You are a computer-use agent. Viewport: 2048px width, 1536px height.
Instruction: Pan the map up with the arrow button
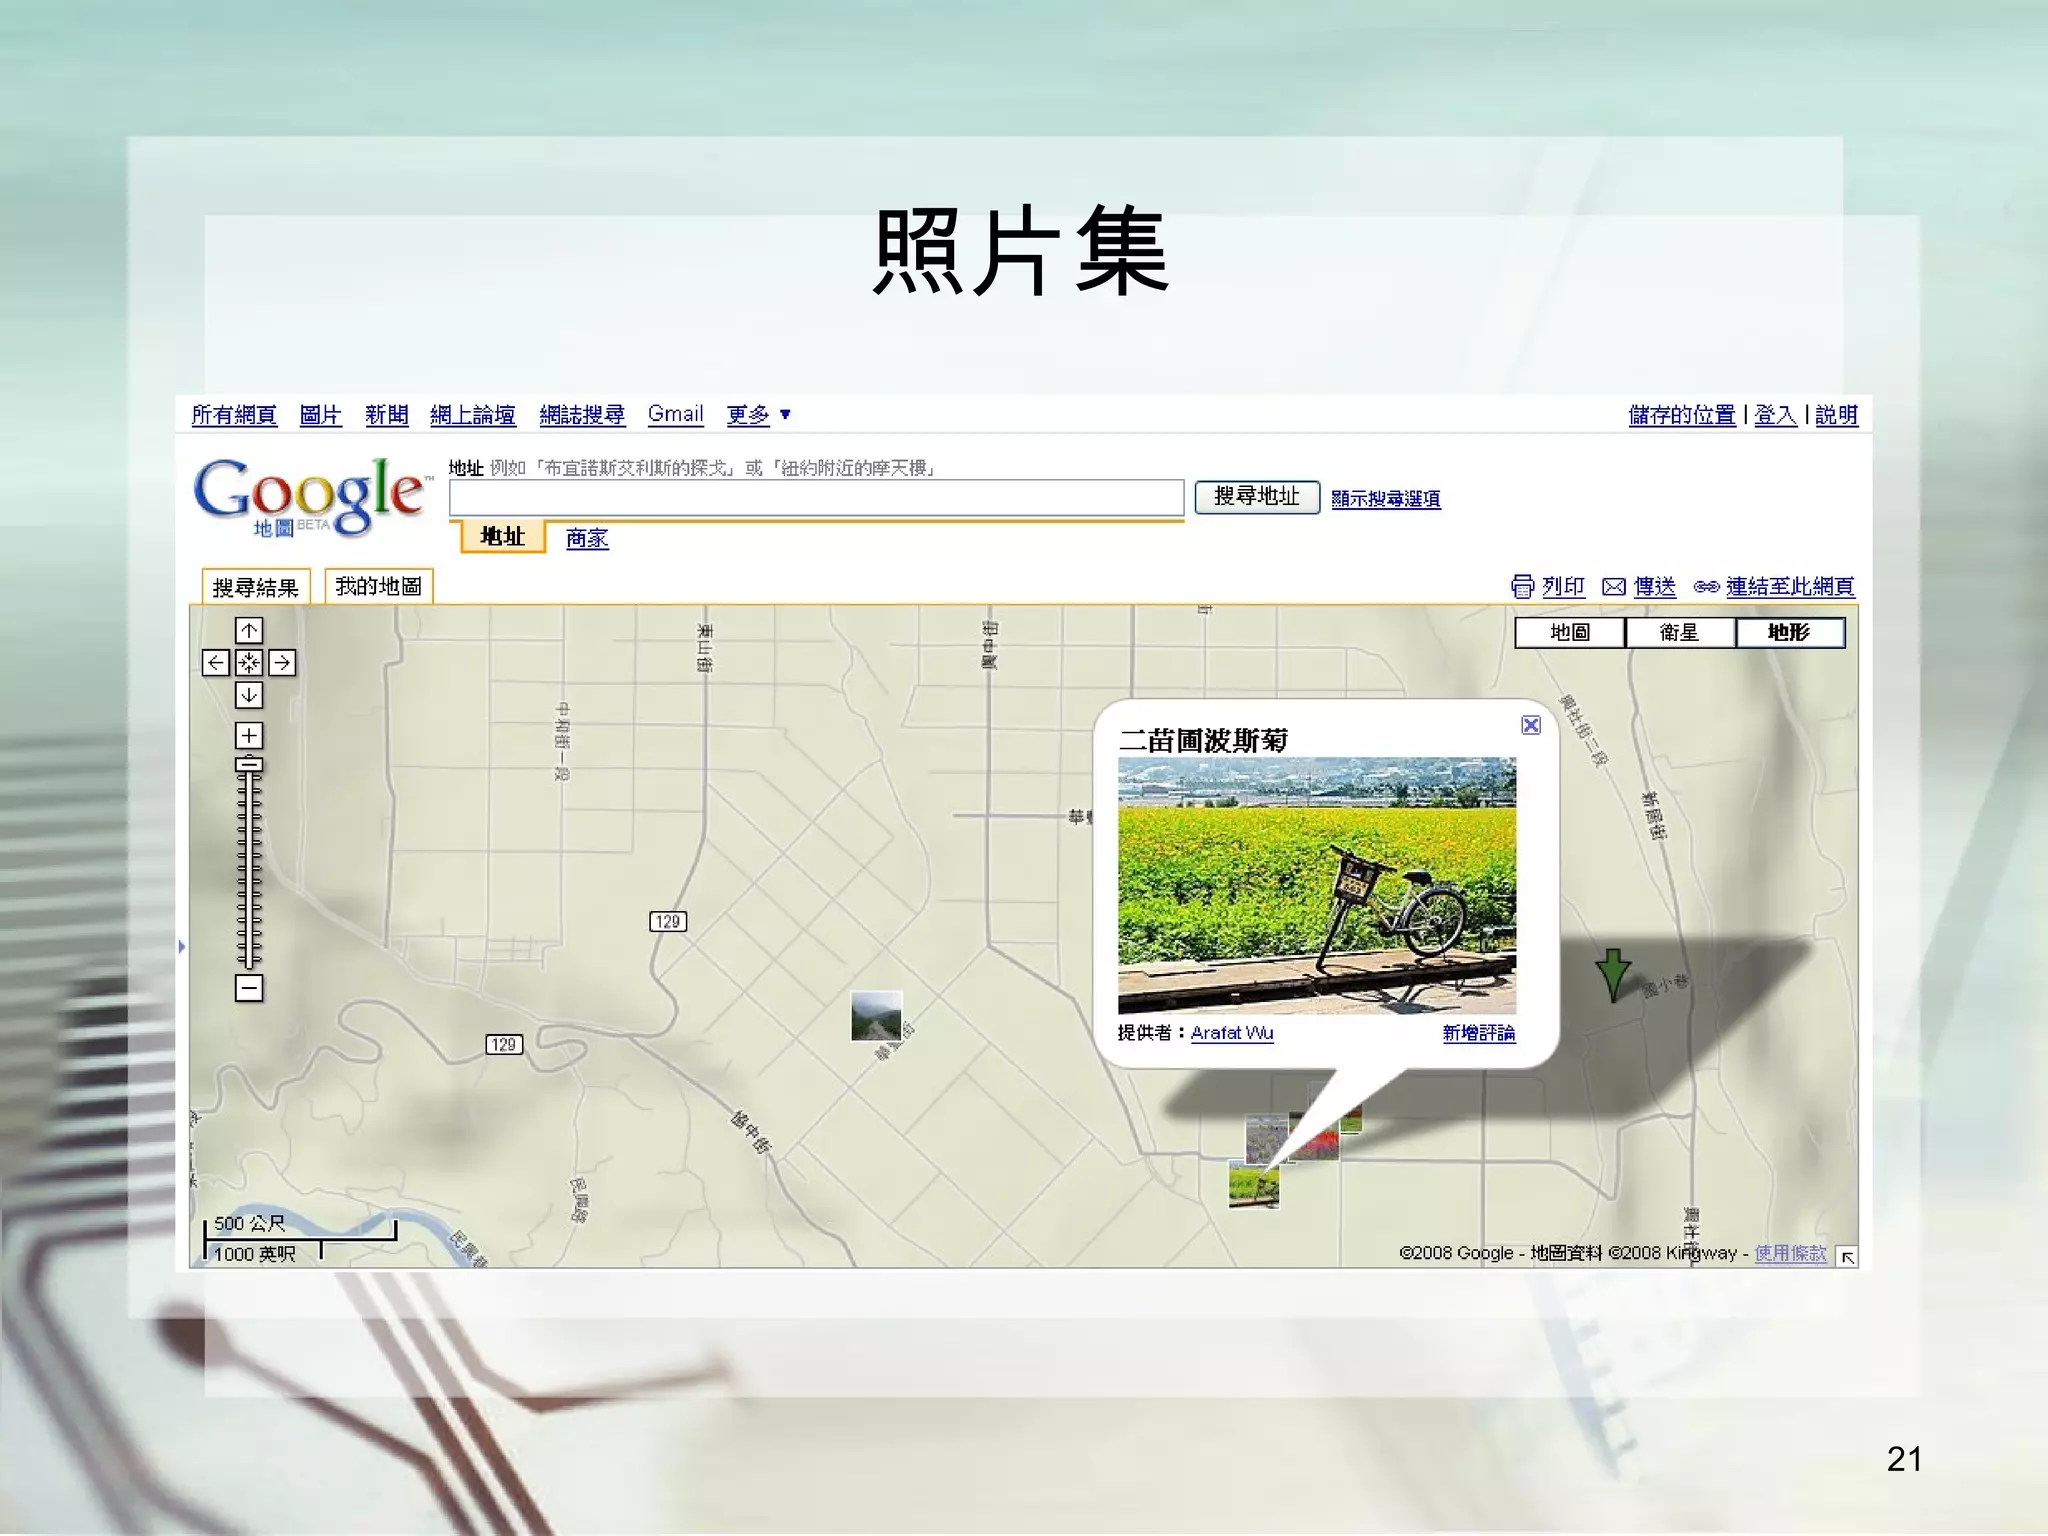tap(249, 630)
